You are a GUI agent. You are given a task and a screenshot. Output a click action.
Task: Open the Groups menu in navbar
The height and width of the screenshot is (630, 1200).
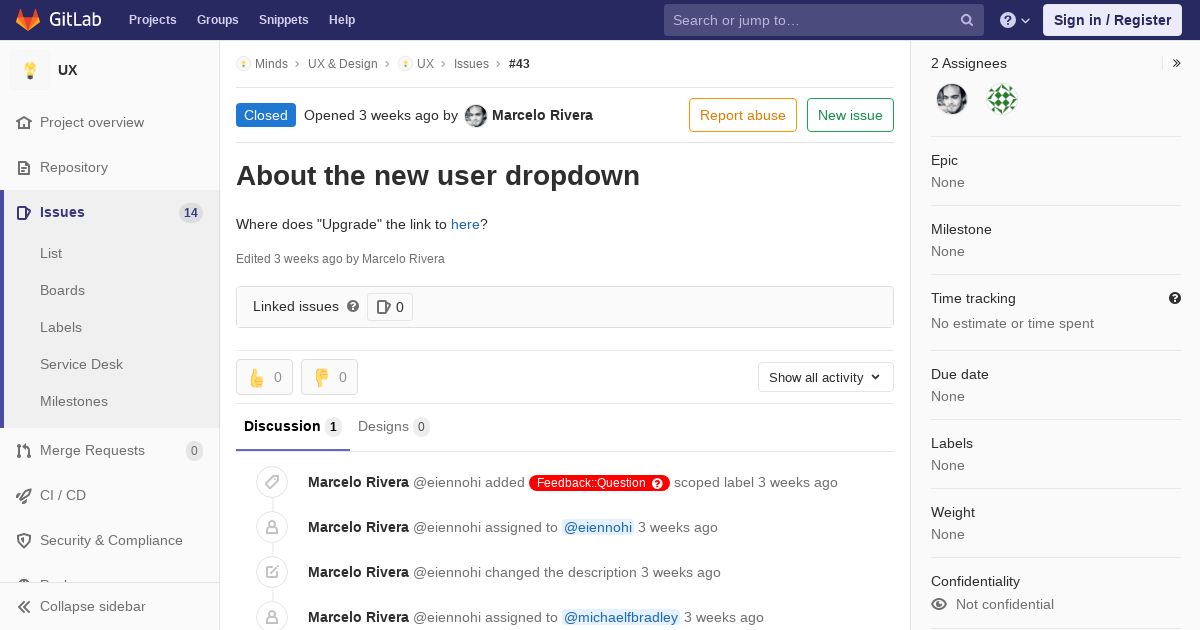217,20
